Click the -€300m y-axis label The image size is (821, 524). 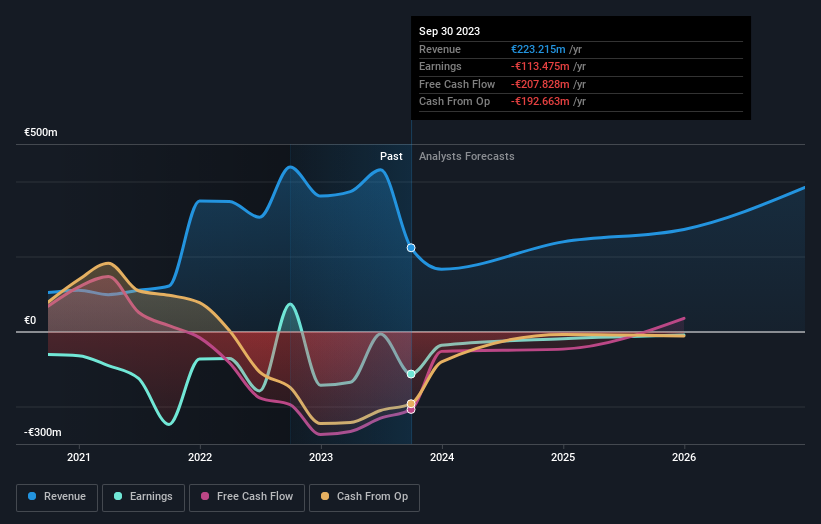42,432
